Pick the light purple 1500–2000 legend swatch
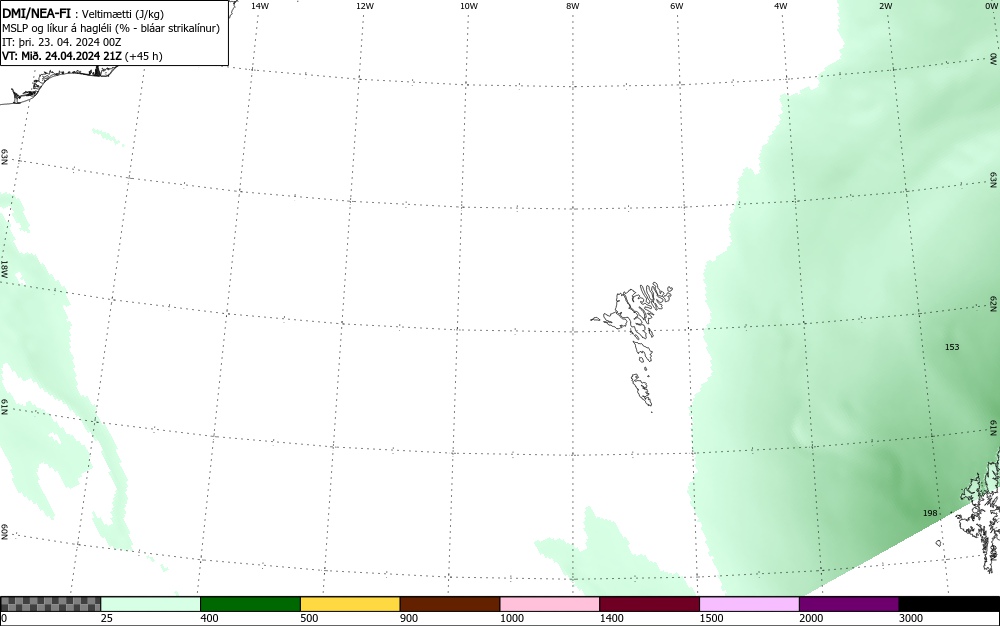 coord(749,604)
